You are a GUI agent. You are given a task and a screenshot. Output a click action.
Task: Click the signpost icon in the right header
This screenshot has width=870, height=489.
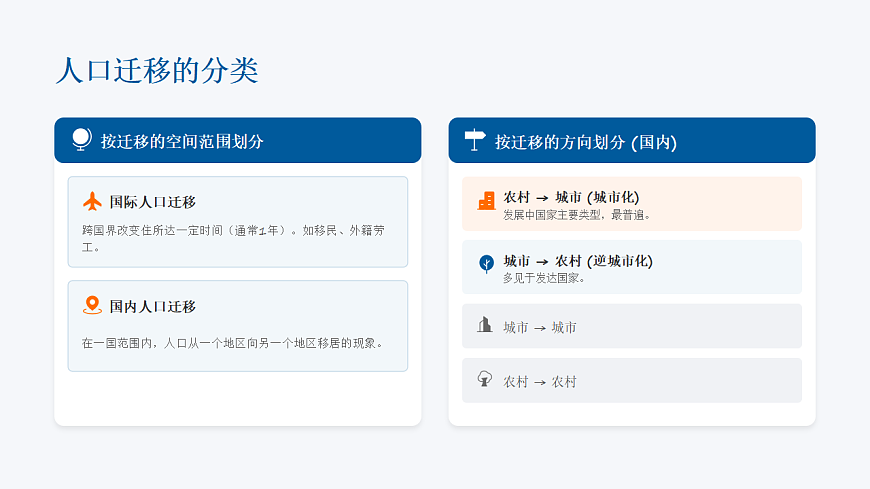475,140
